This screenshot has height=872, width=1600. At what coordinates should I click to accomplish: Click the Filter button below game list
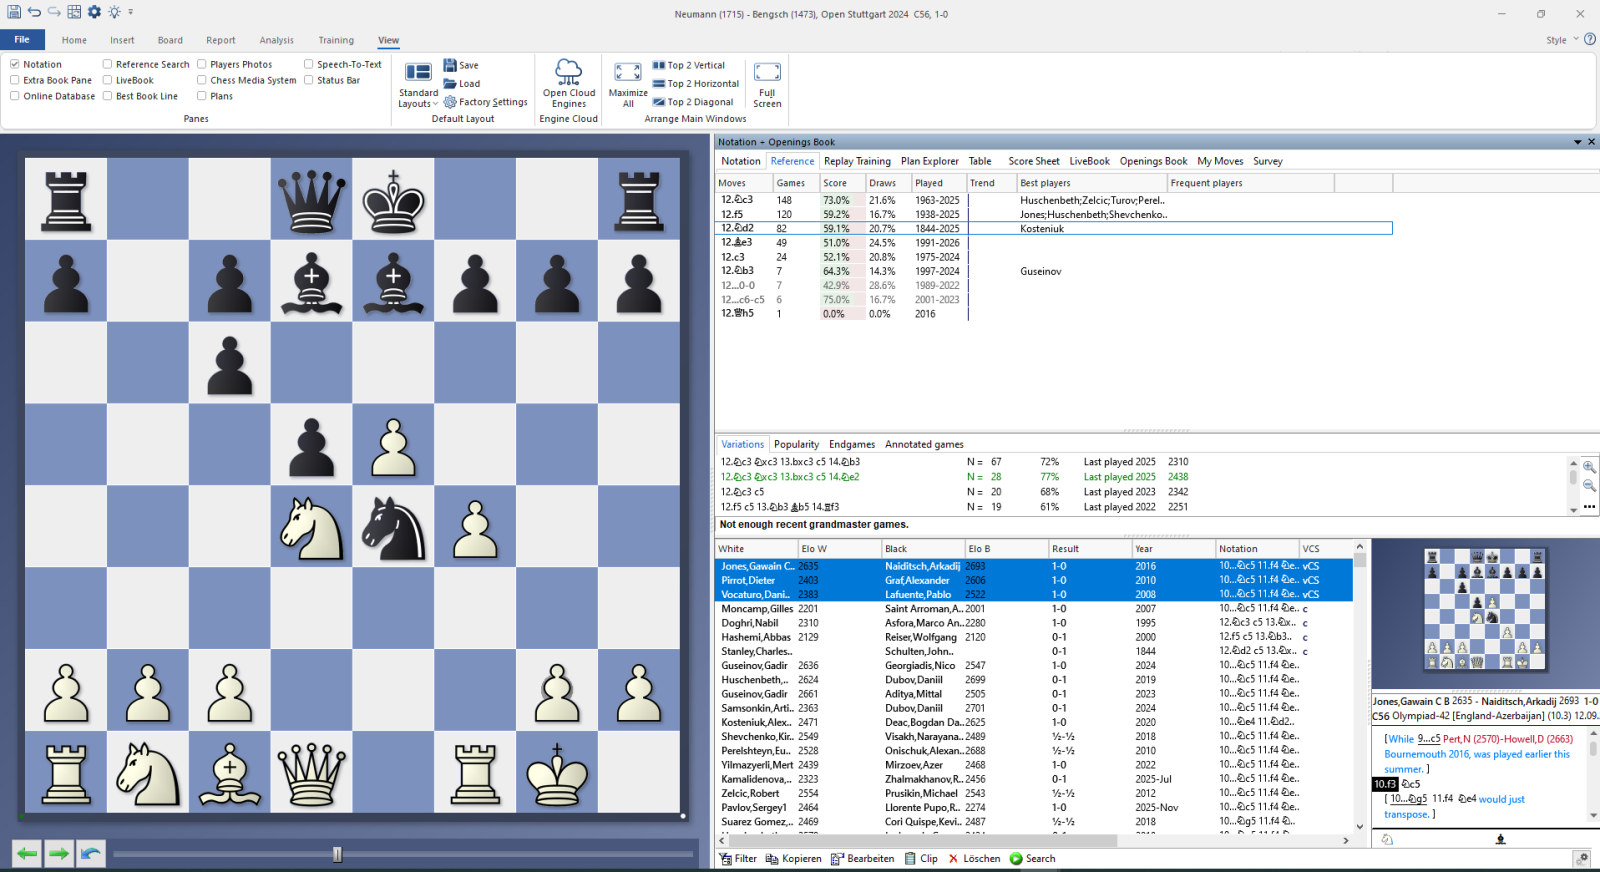tap(739, 859)
